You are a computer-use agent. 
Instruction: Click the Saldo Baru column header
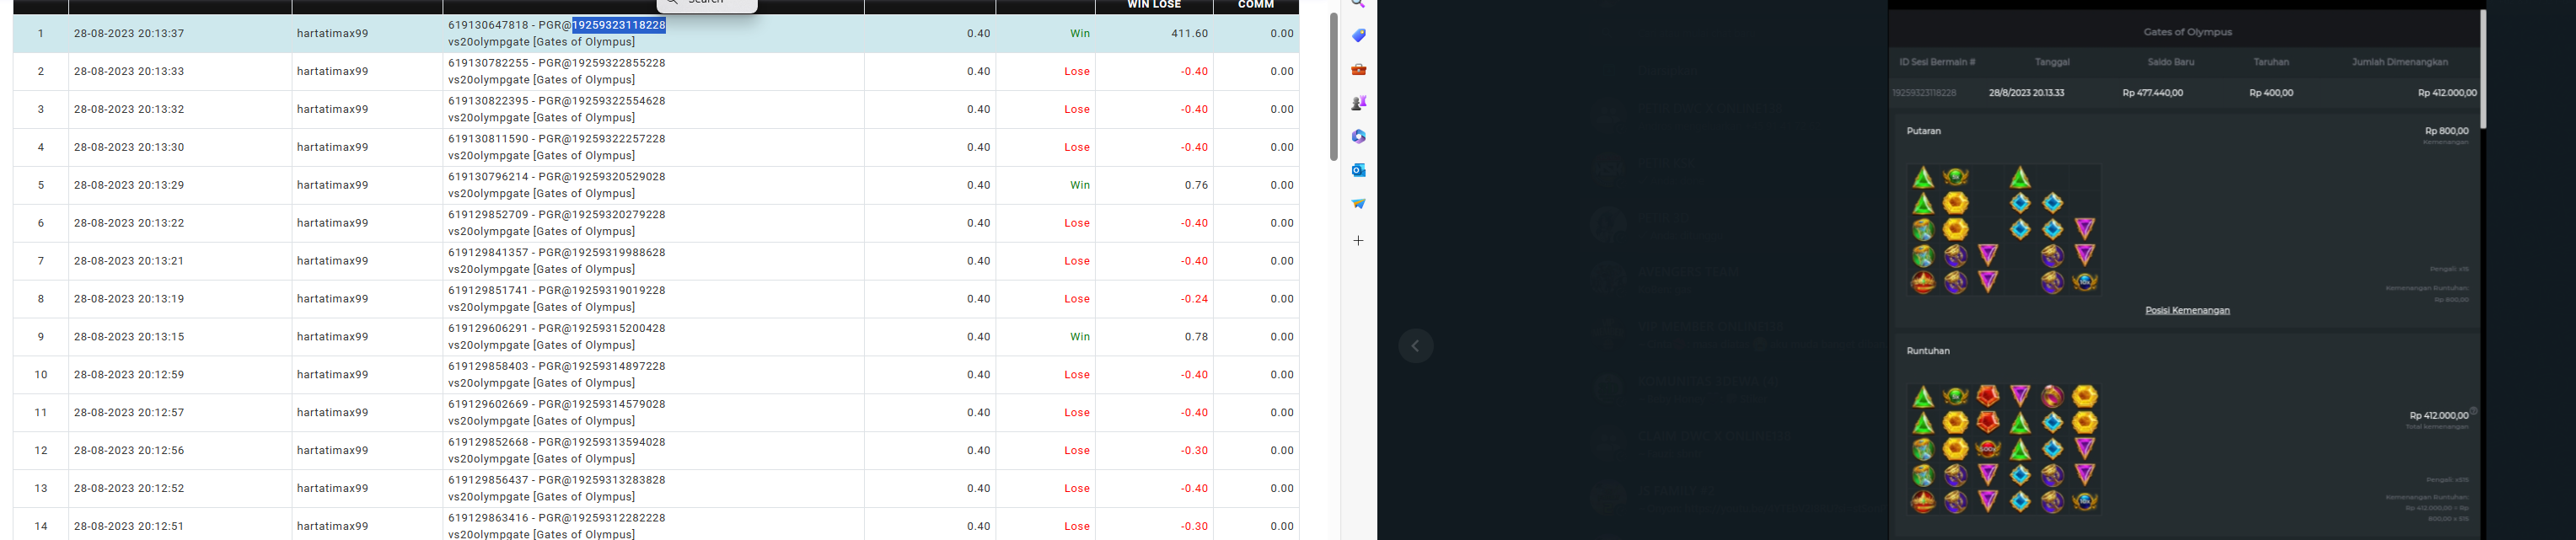(x=2170, y=62)
